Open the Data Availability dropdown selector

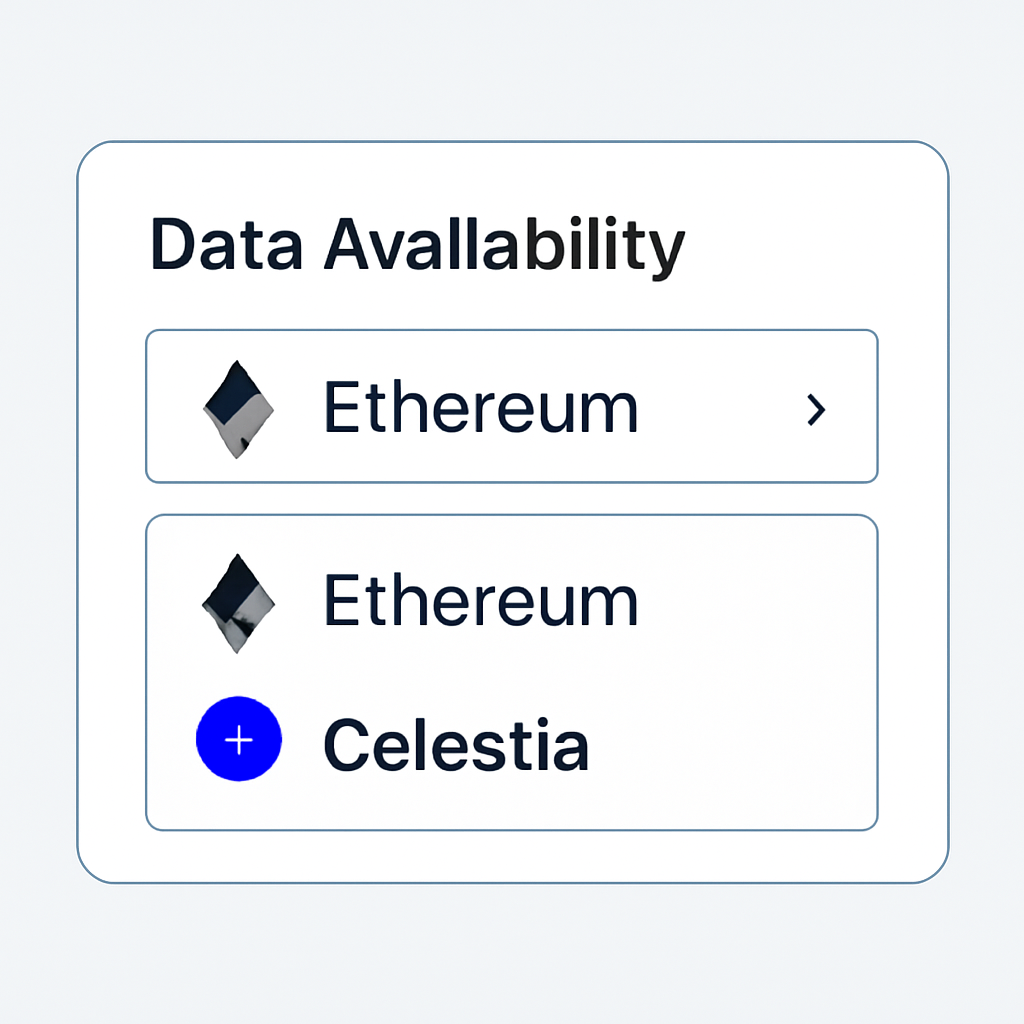[x=511, y=406]
